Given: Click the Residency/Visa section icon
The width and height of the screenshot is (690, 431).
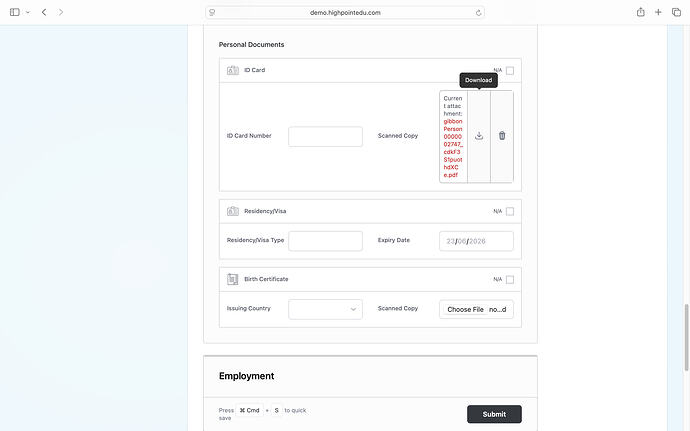Looking at the screenshot, I should coord(233,211).
